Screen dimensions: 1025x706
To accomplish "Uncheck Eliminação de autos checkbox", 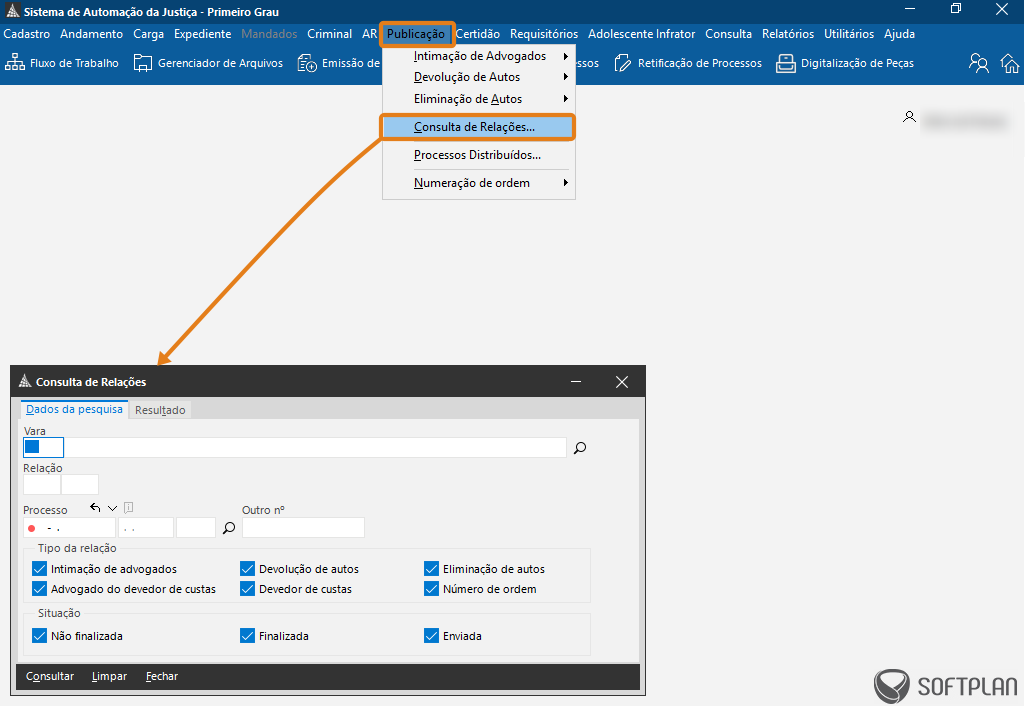I will [431, 569].
